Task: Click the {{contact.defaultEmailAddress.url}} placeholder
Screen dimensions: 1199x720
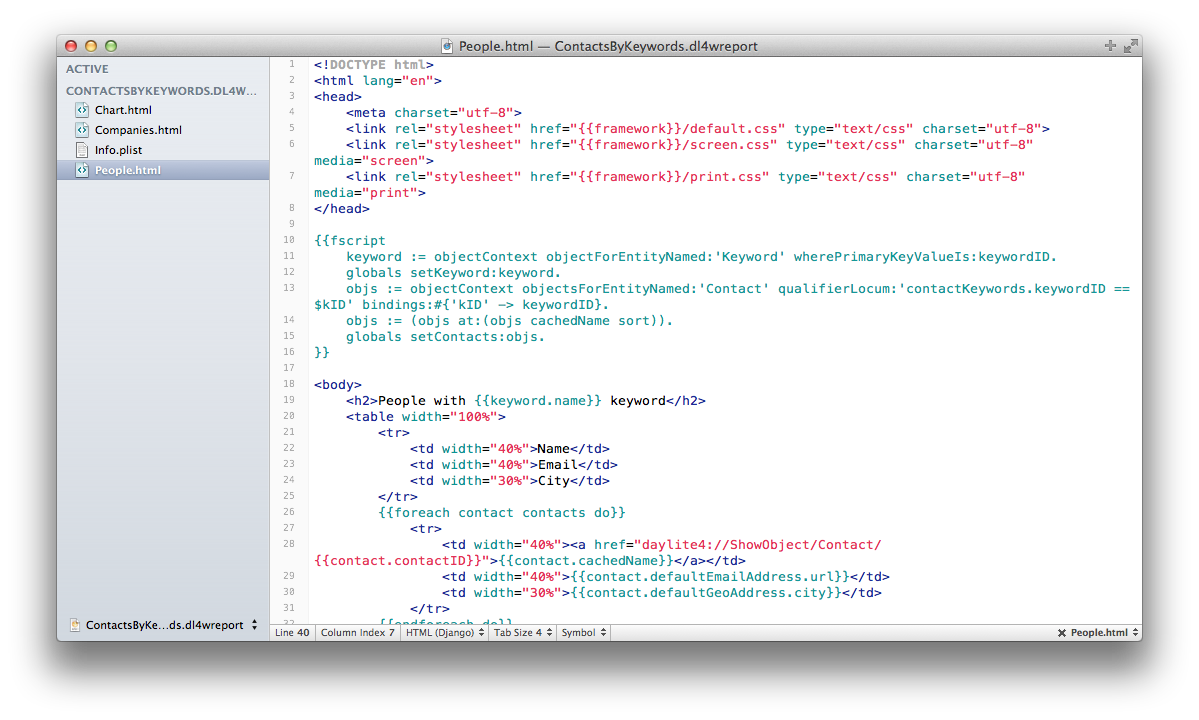Action: [x=710, y=577]
